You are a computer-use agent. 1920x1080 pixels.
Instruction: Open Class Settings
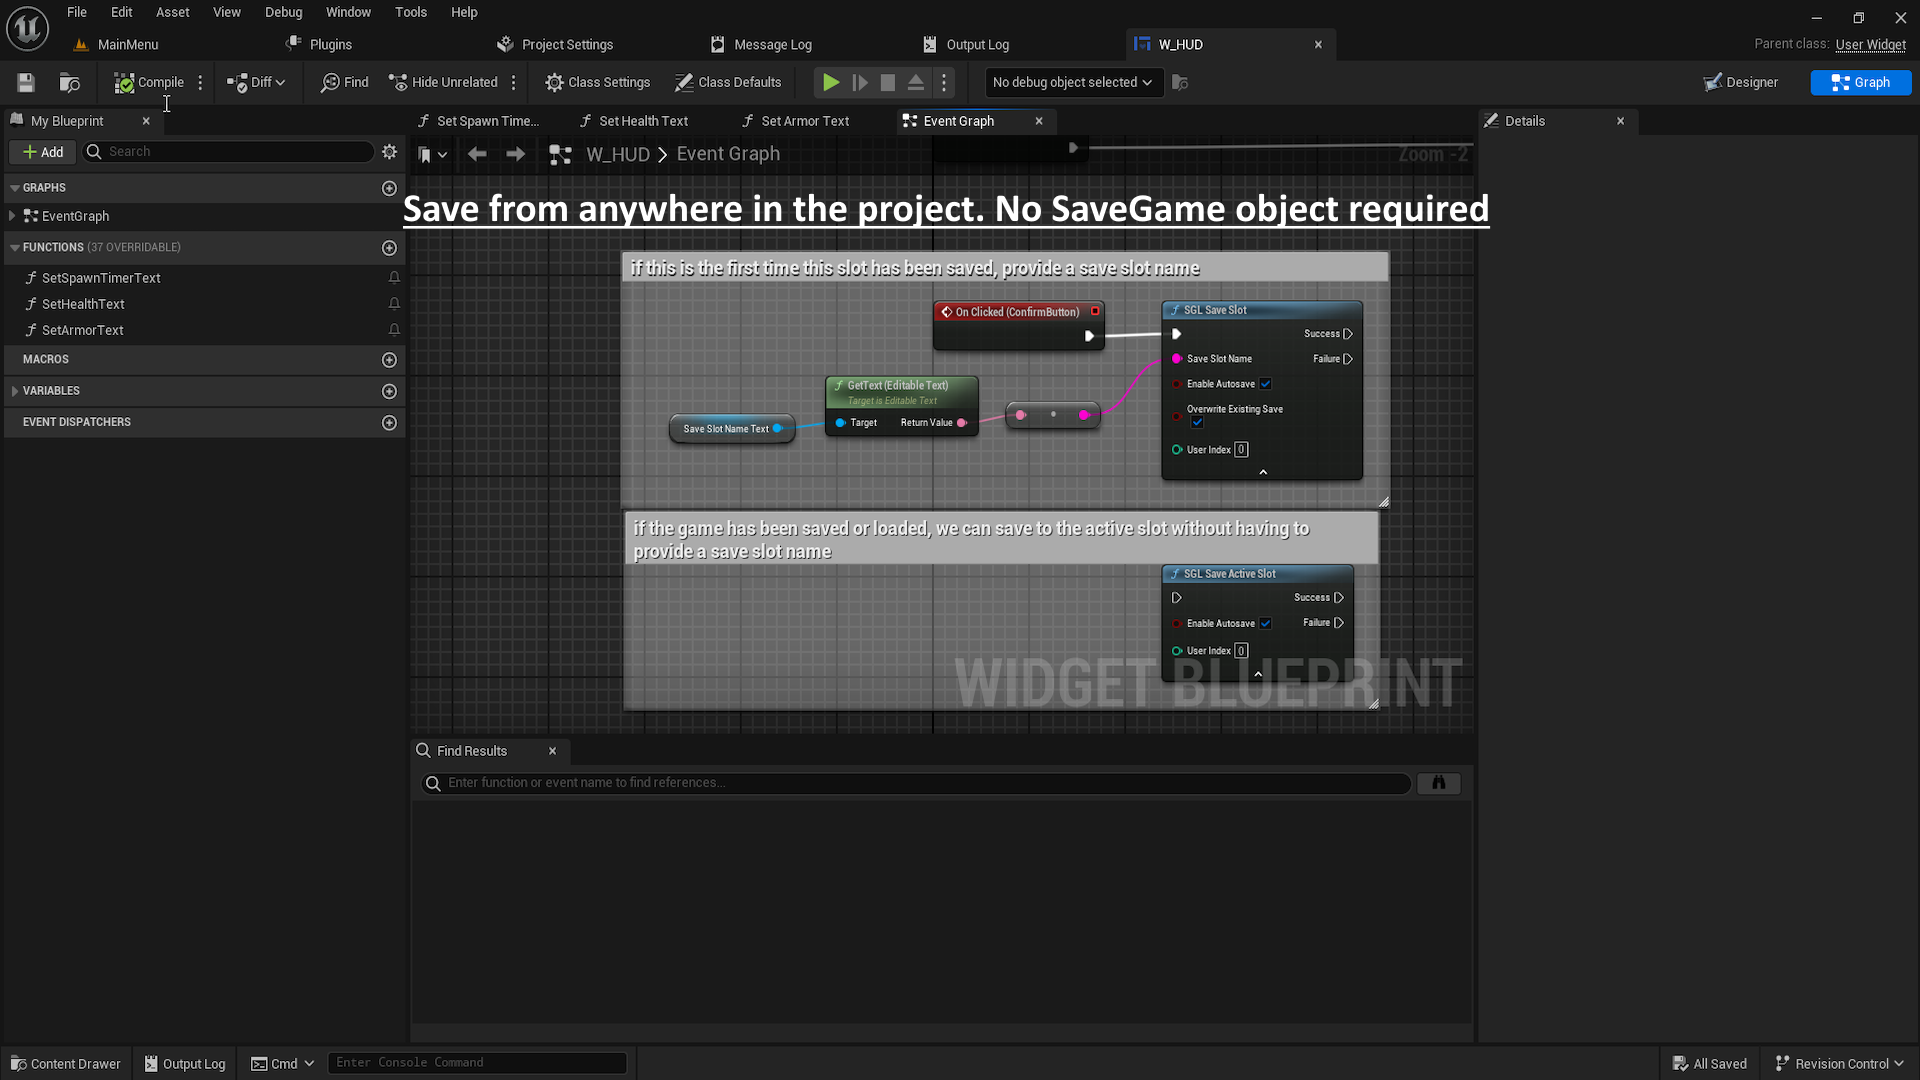pyautogui.click(x=597, y=83)
